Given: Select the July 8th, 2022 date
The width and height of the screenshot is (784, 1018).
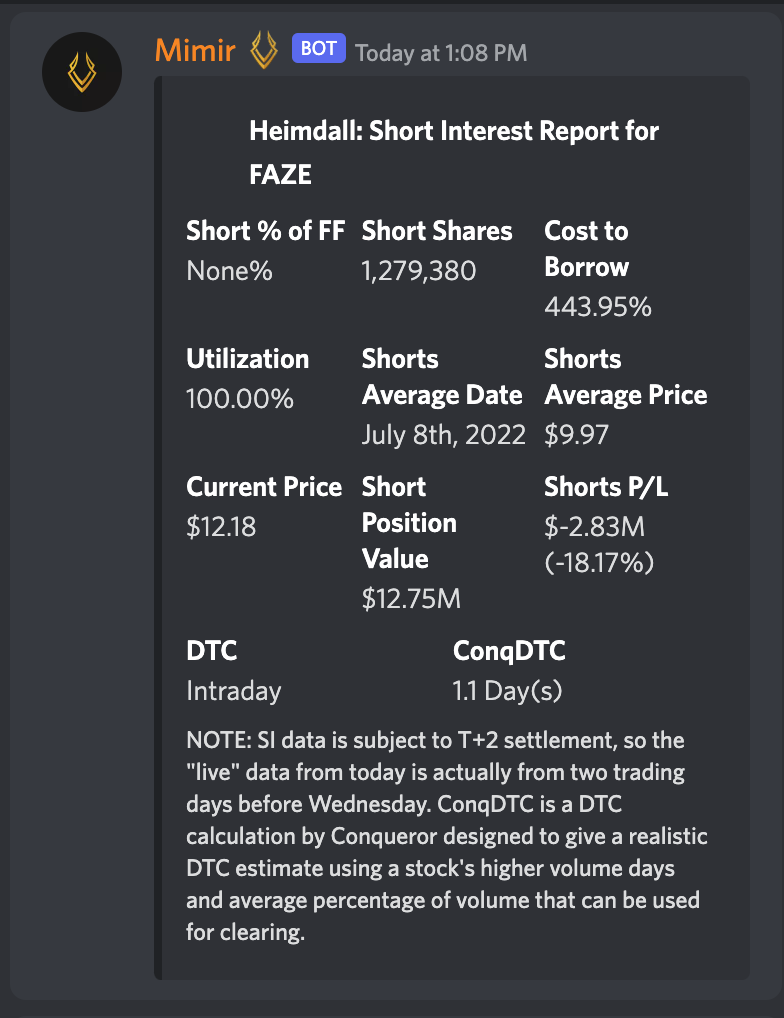Looking at the screenshot, I should pyautogui.click(x=443, y=434).
